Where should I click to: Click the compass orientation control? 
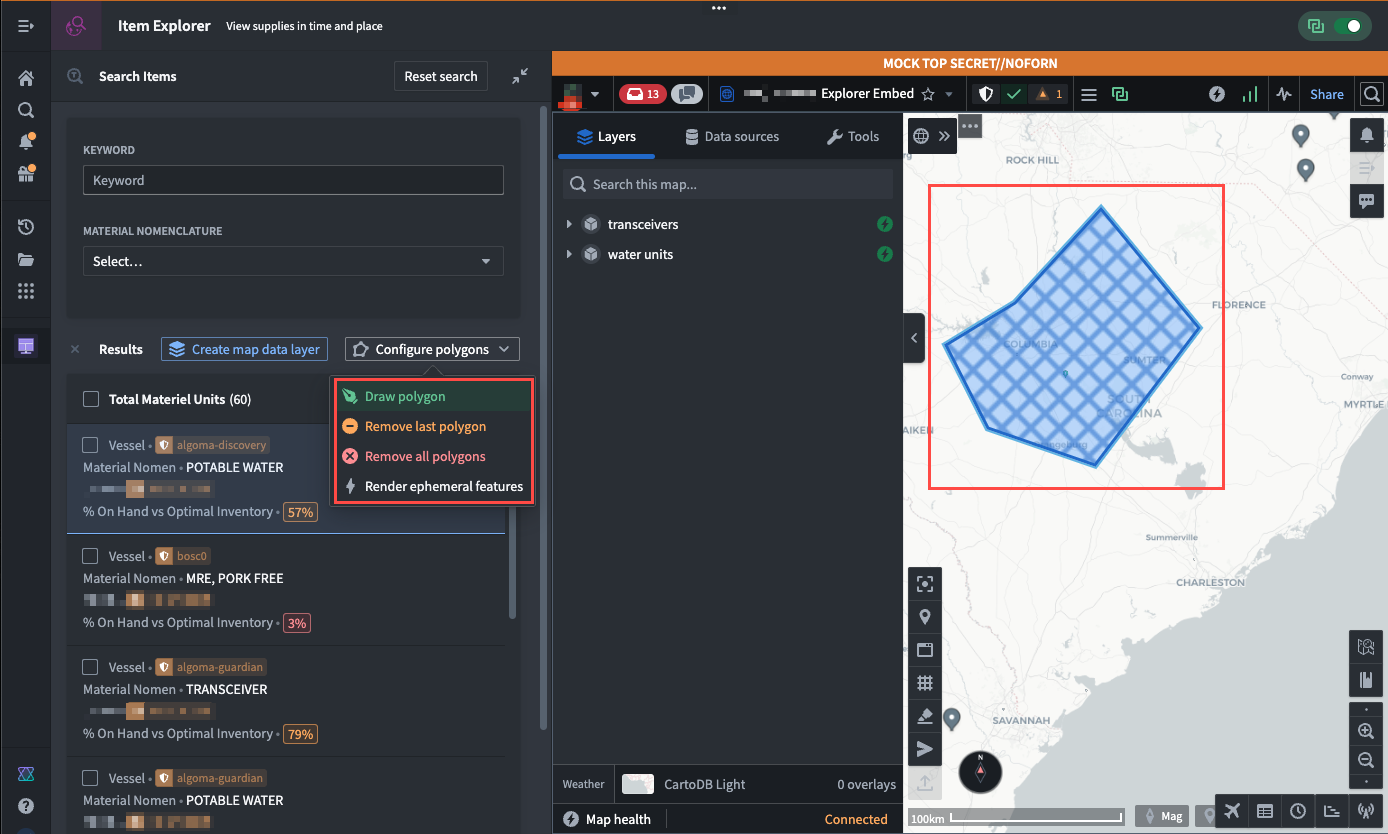pos(980,772)
